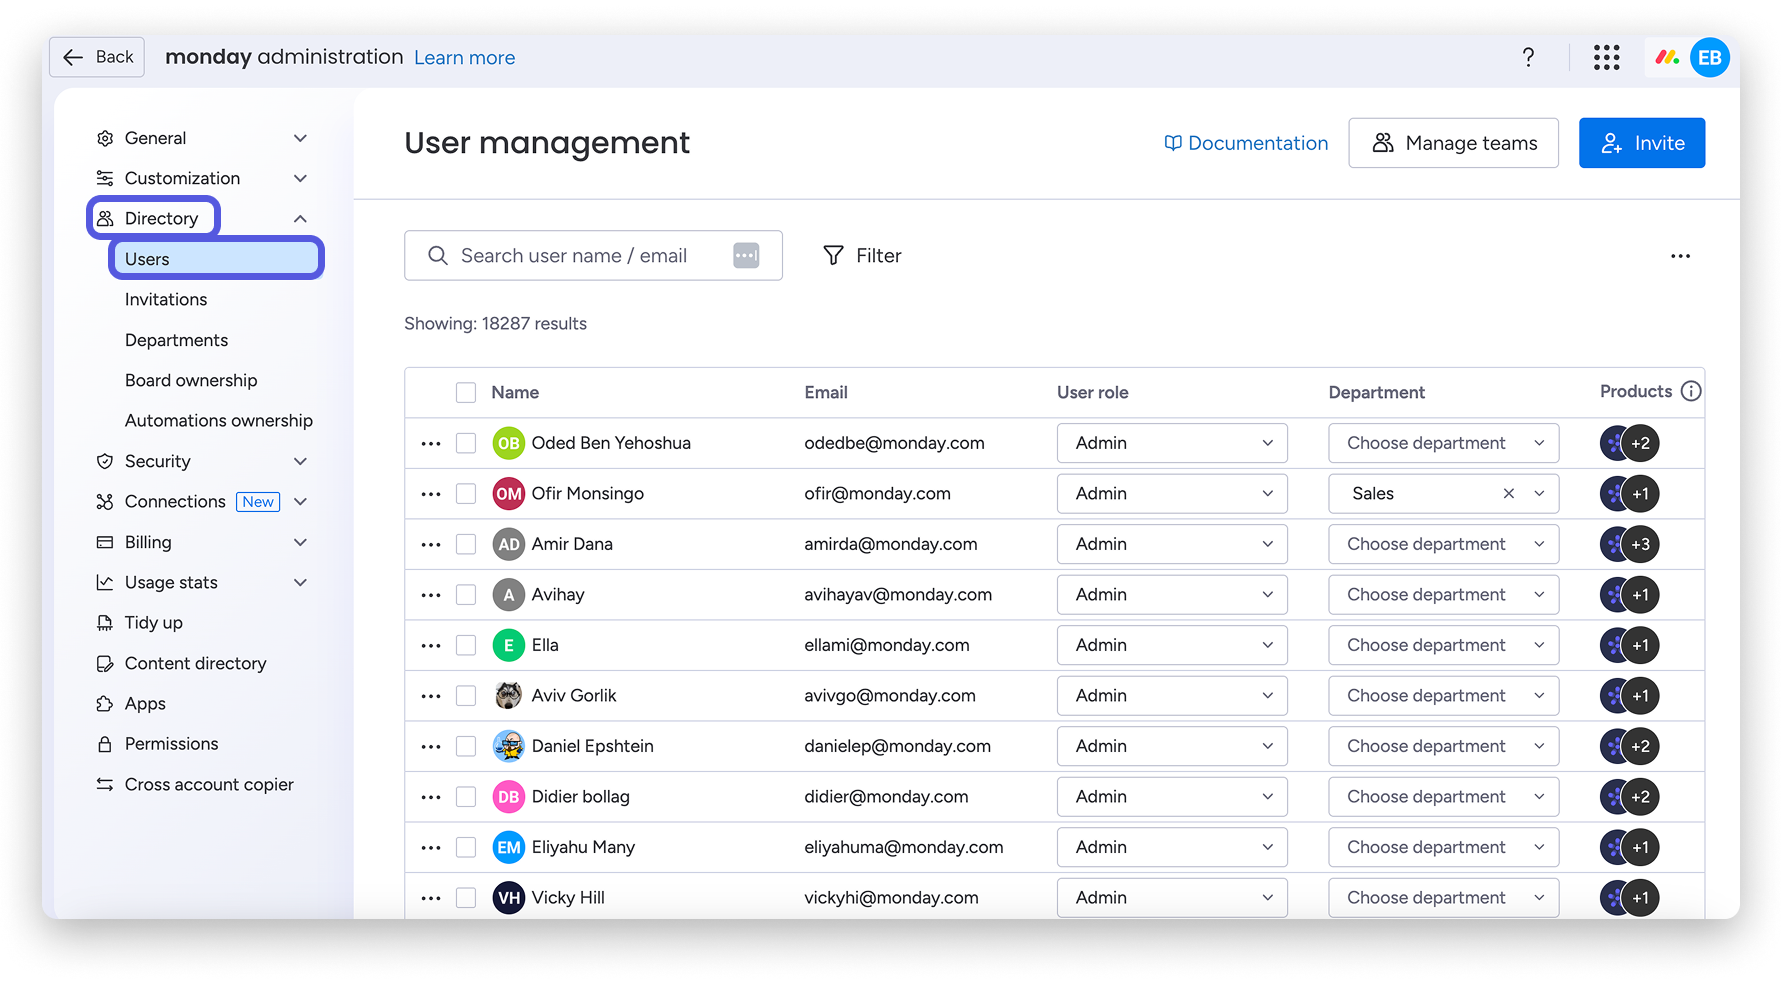
Task: Click the Products info icon
Action: point(1691,391)
